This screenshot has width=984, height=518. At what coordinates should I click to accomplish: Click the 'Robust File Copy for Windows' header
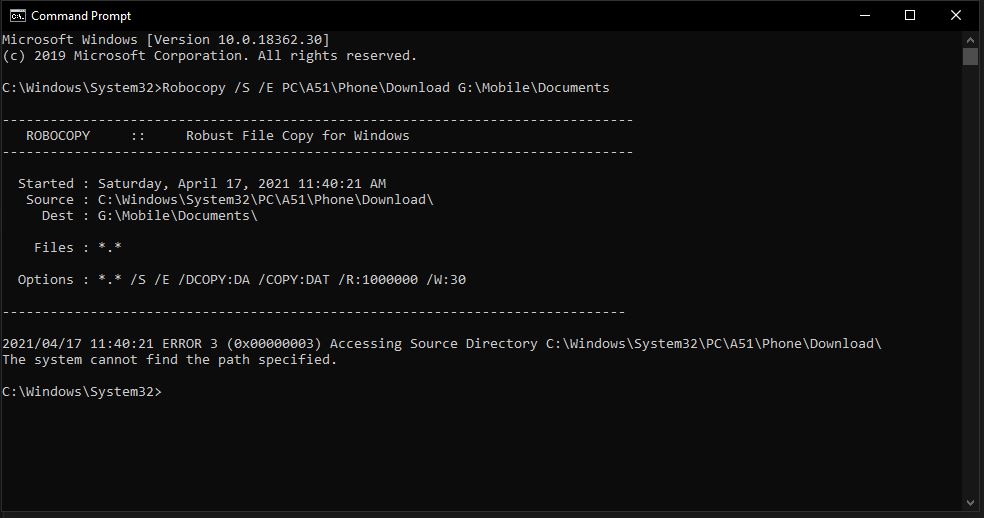click(297, 136)
